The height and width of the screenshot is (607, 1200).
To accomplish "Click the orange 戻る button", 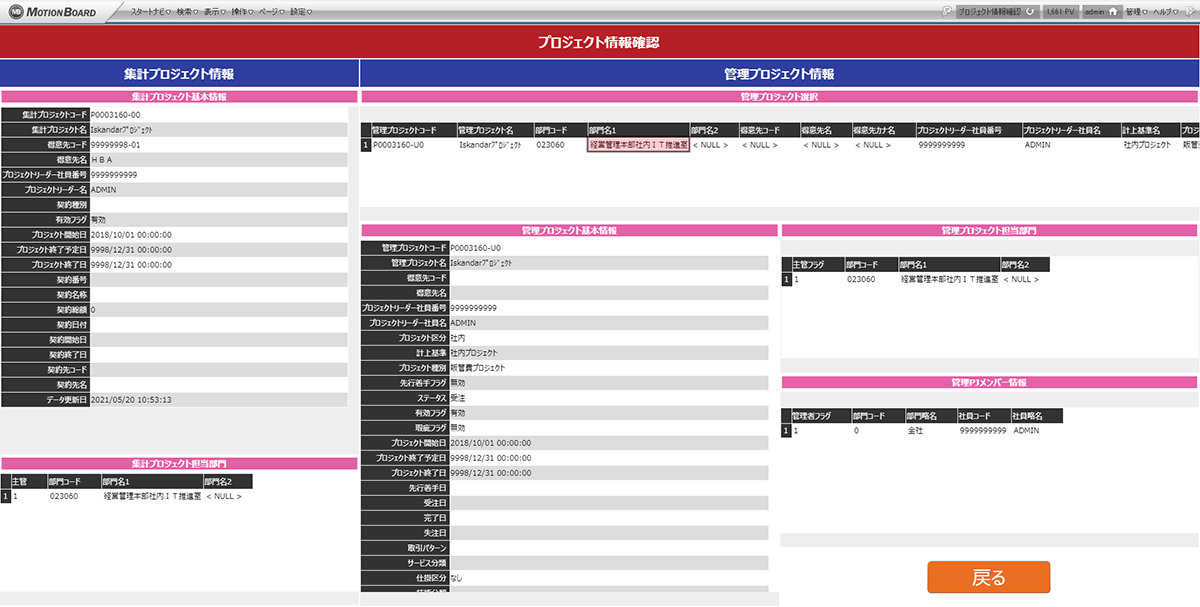I will pyautogui.click(x=988, y=578).
